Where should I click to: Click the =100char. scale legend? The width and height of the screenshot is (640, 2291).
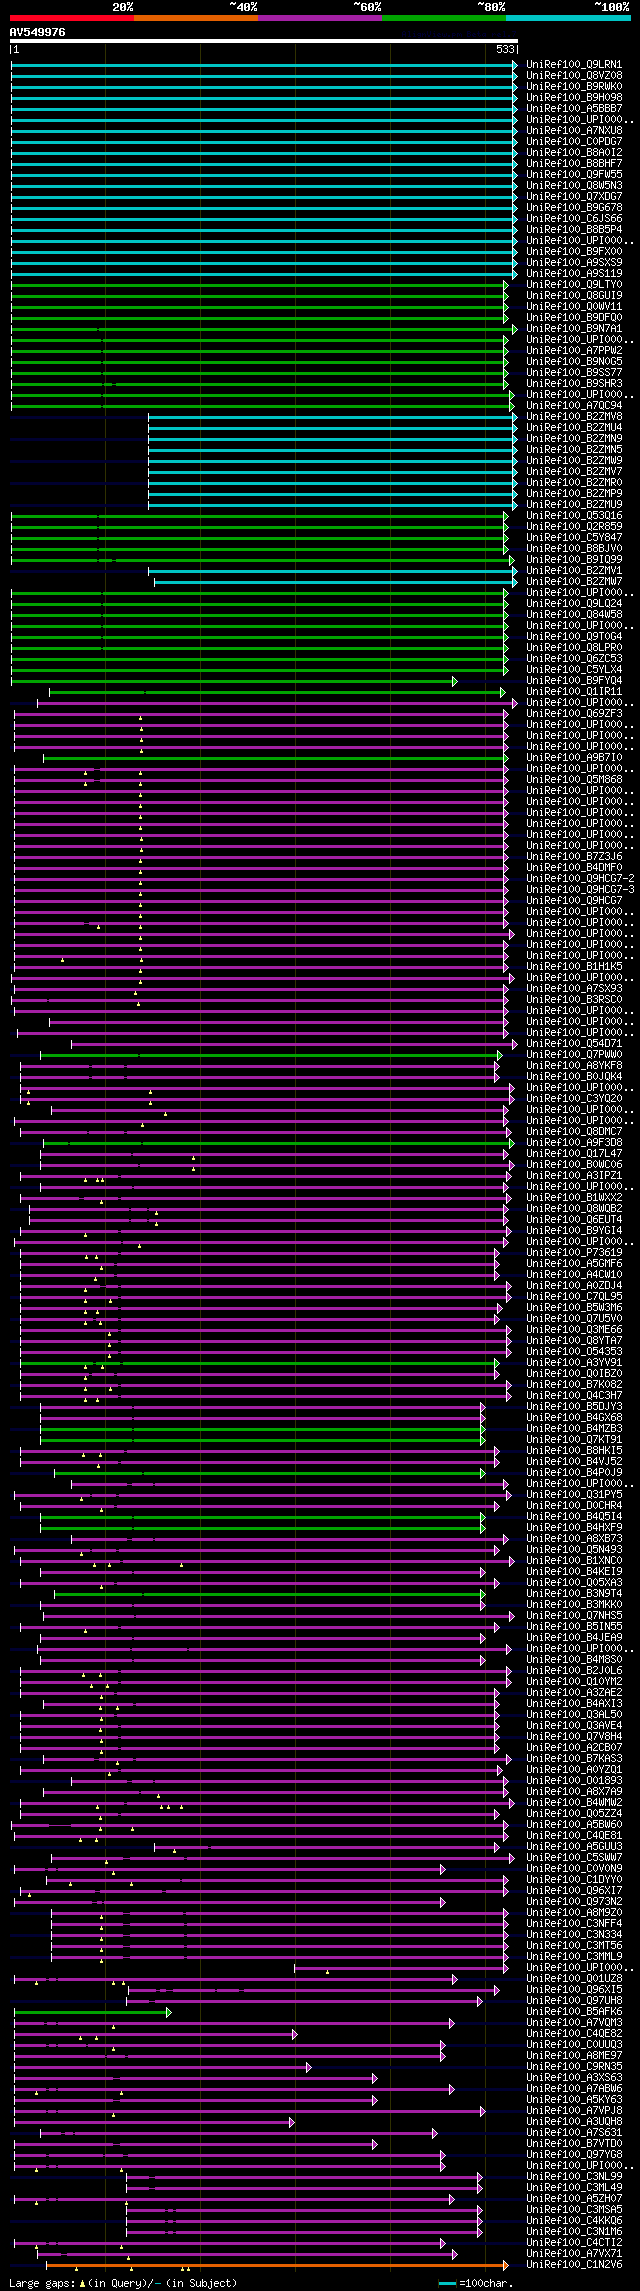pyautogui.click(x=476, y=2283)
